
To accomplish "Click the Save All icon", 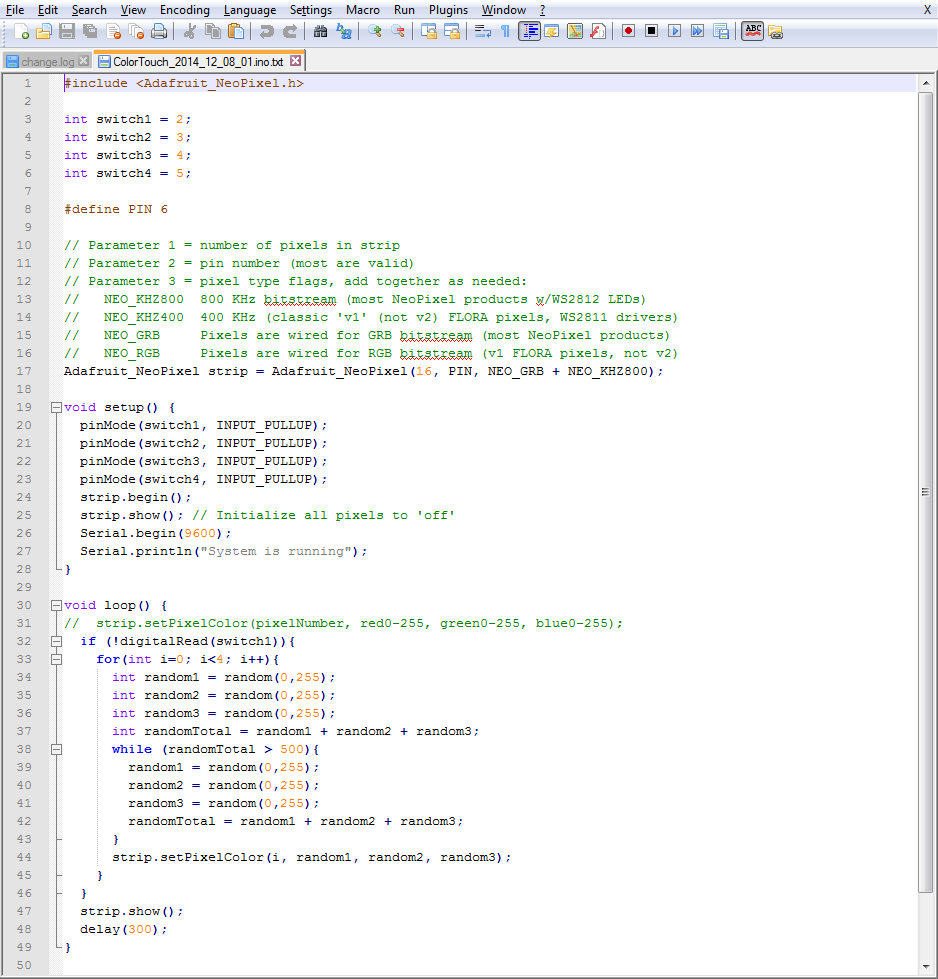I will [90, 31].
